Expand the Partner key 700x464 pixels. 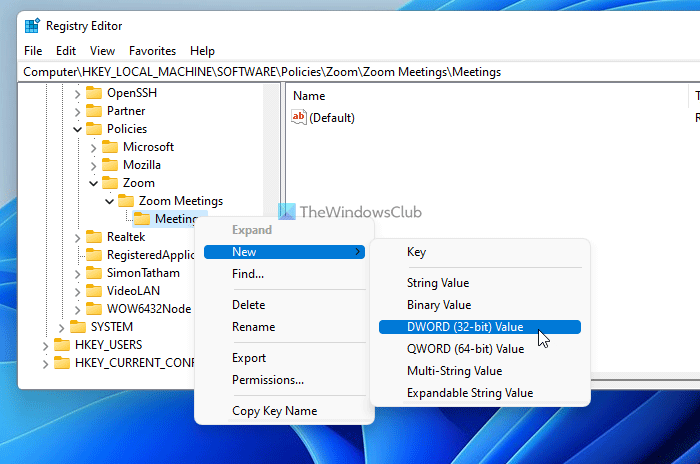point(77,112)
